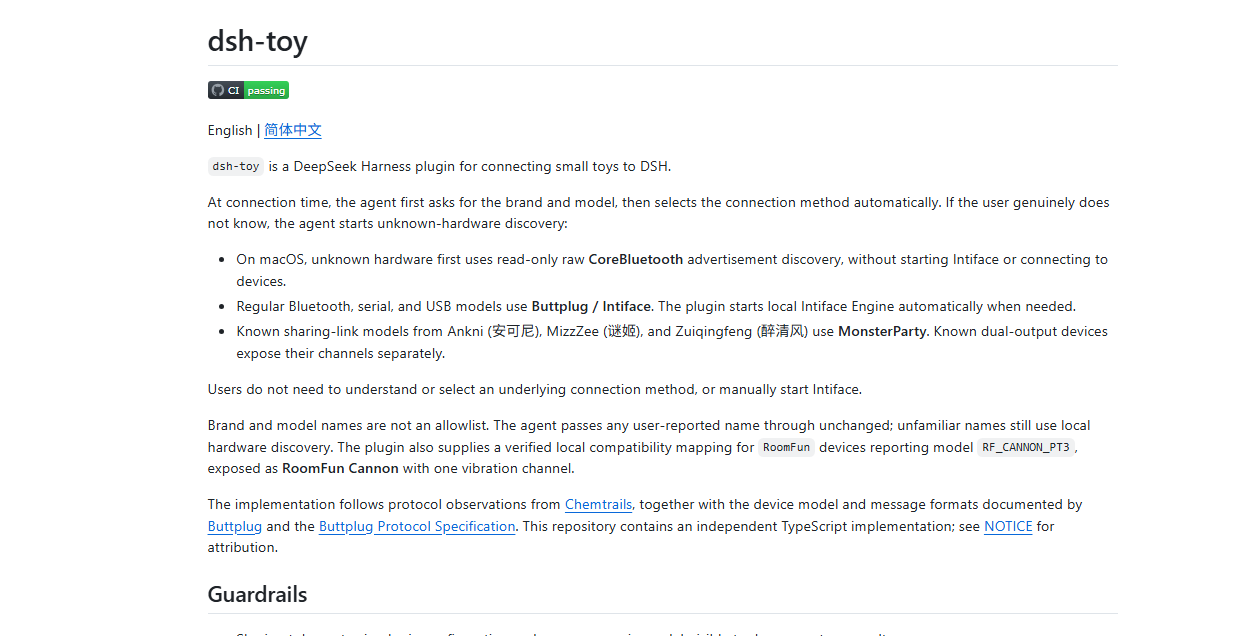Click the inline code 'dsh-toy'

pos(236,166)
